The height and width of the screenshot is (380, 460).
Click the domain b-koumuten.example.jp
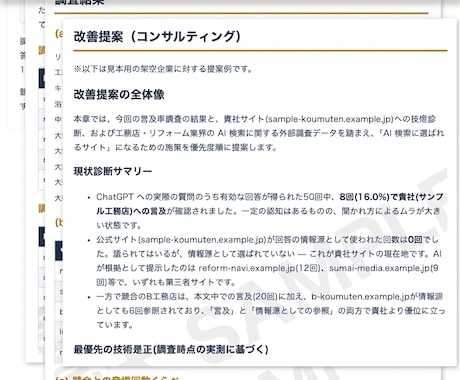pyautogui.click(x=361, y=297)
